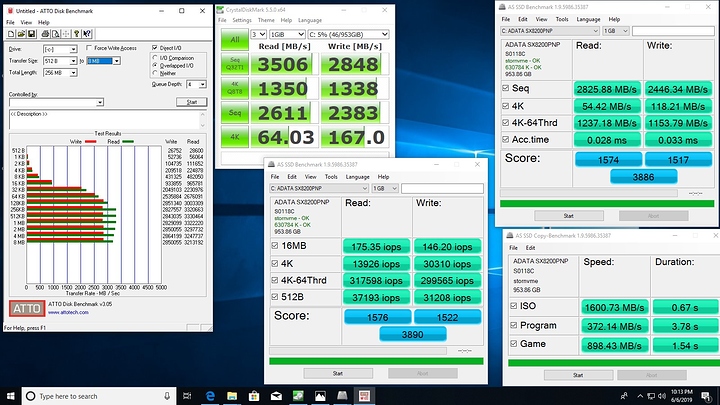Image resolution: width=720 pixels, height=405 pixels.
Task: Enable Force Write Access checkbox
Action: pyautogui.click(x=89, y=48)
